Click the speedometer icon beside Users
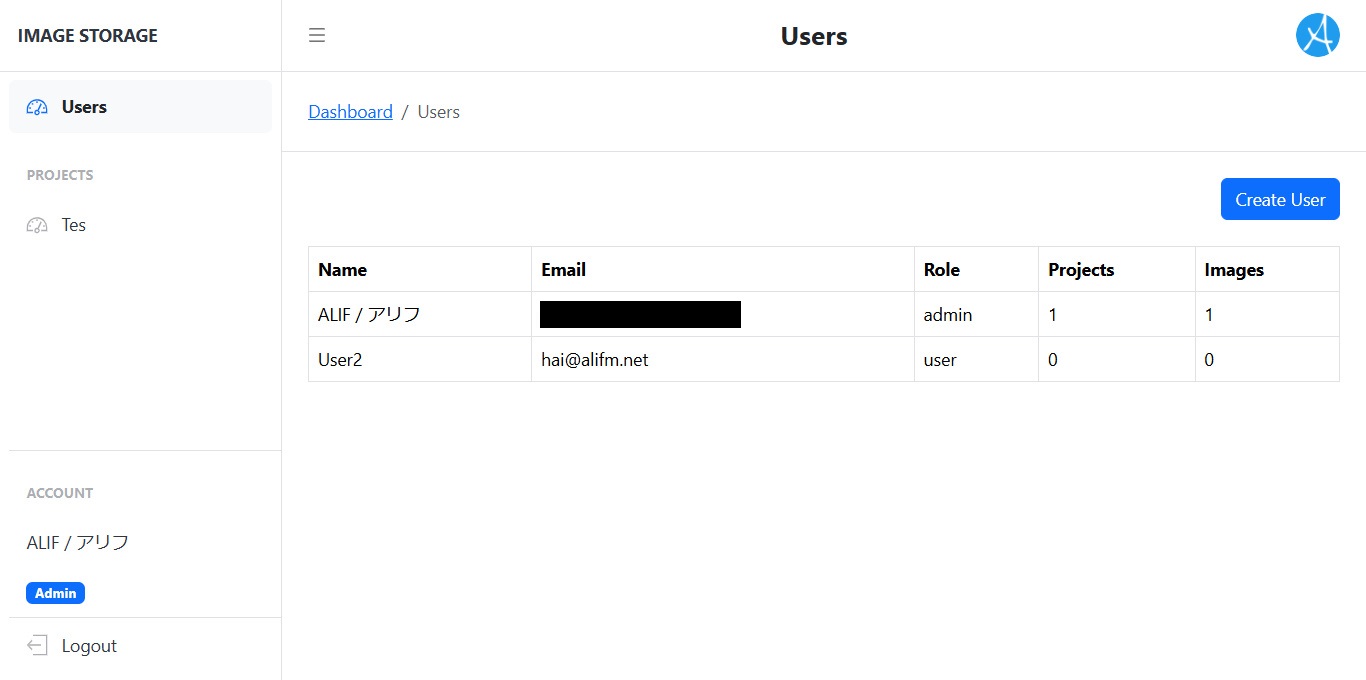The image size is (1366, 680). pyautogui.click(x=37, y=107)
